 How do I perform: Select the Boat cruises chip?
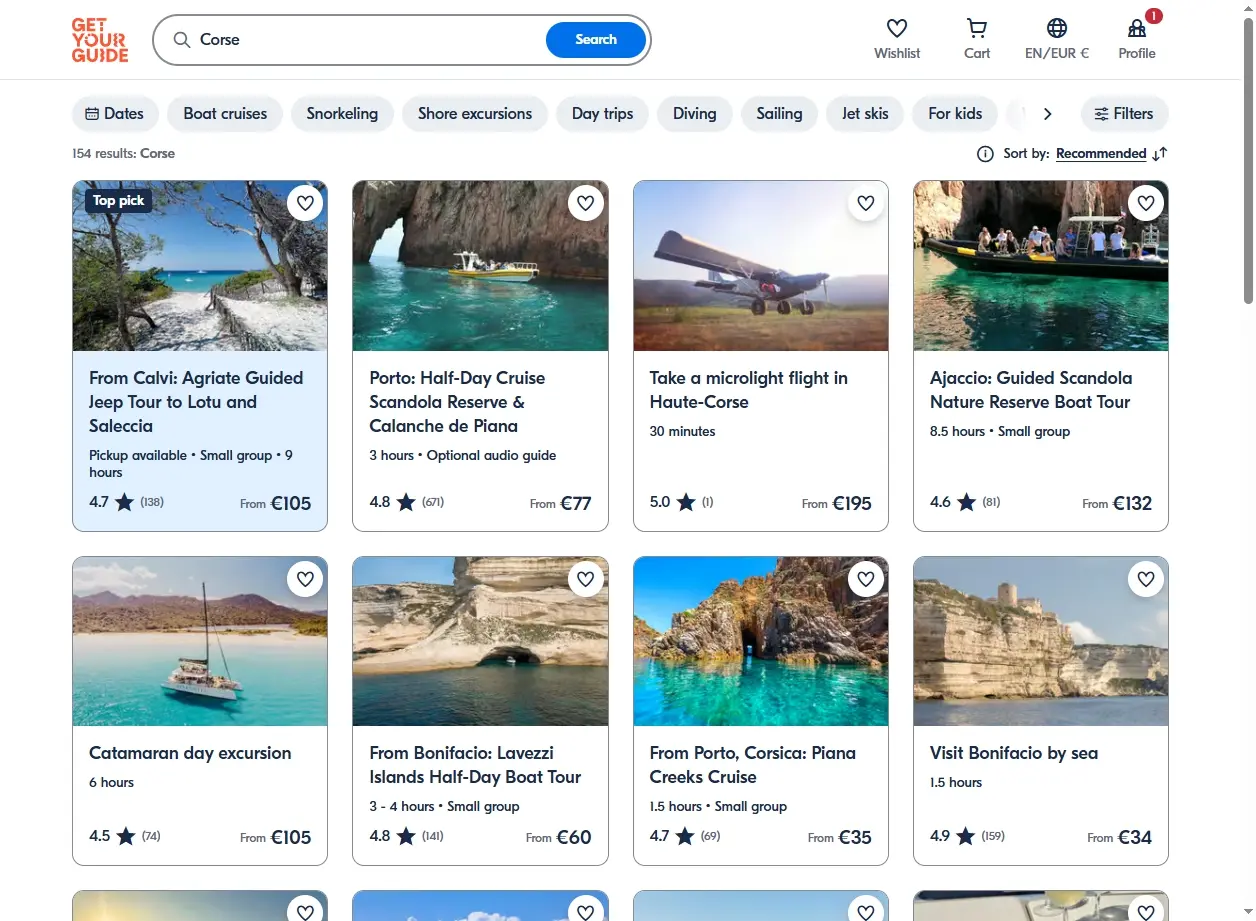click(225, 114)
